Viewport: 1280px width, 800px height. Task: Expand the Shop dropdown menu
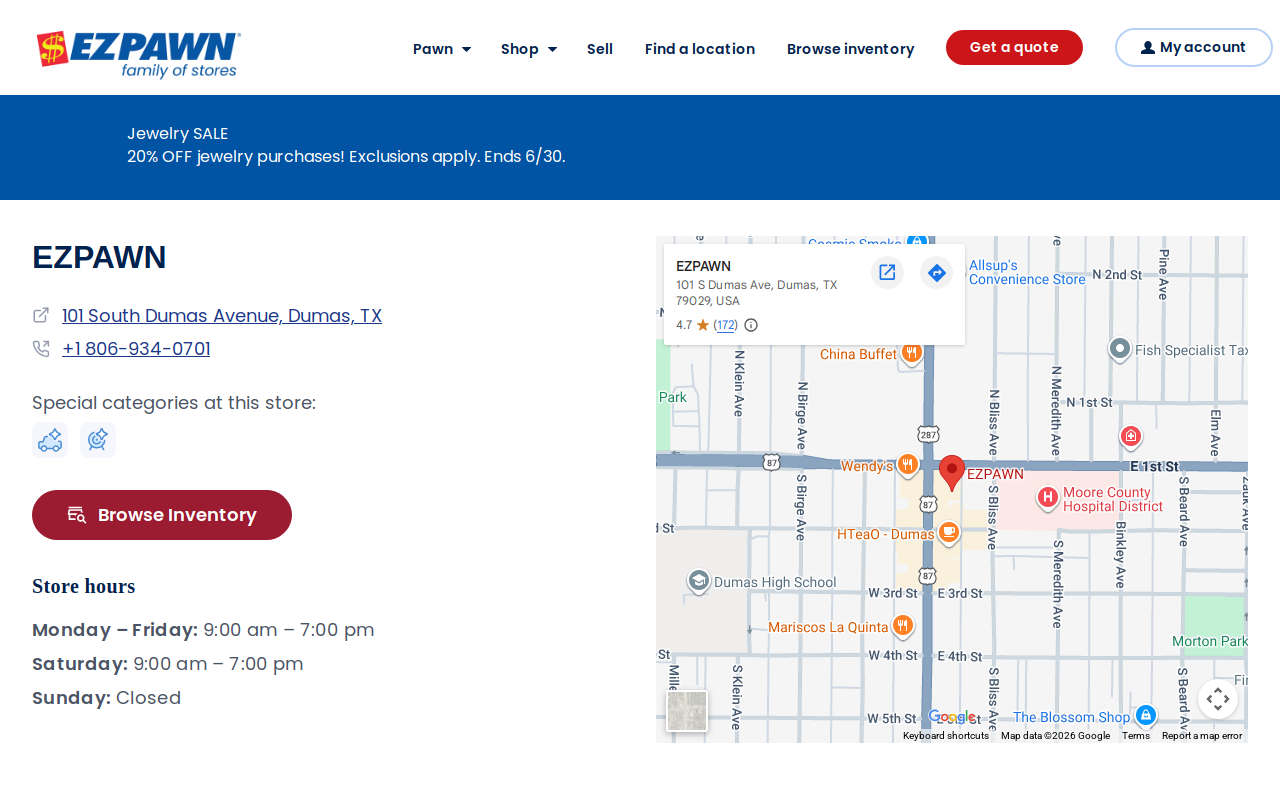[529, 49]
